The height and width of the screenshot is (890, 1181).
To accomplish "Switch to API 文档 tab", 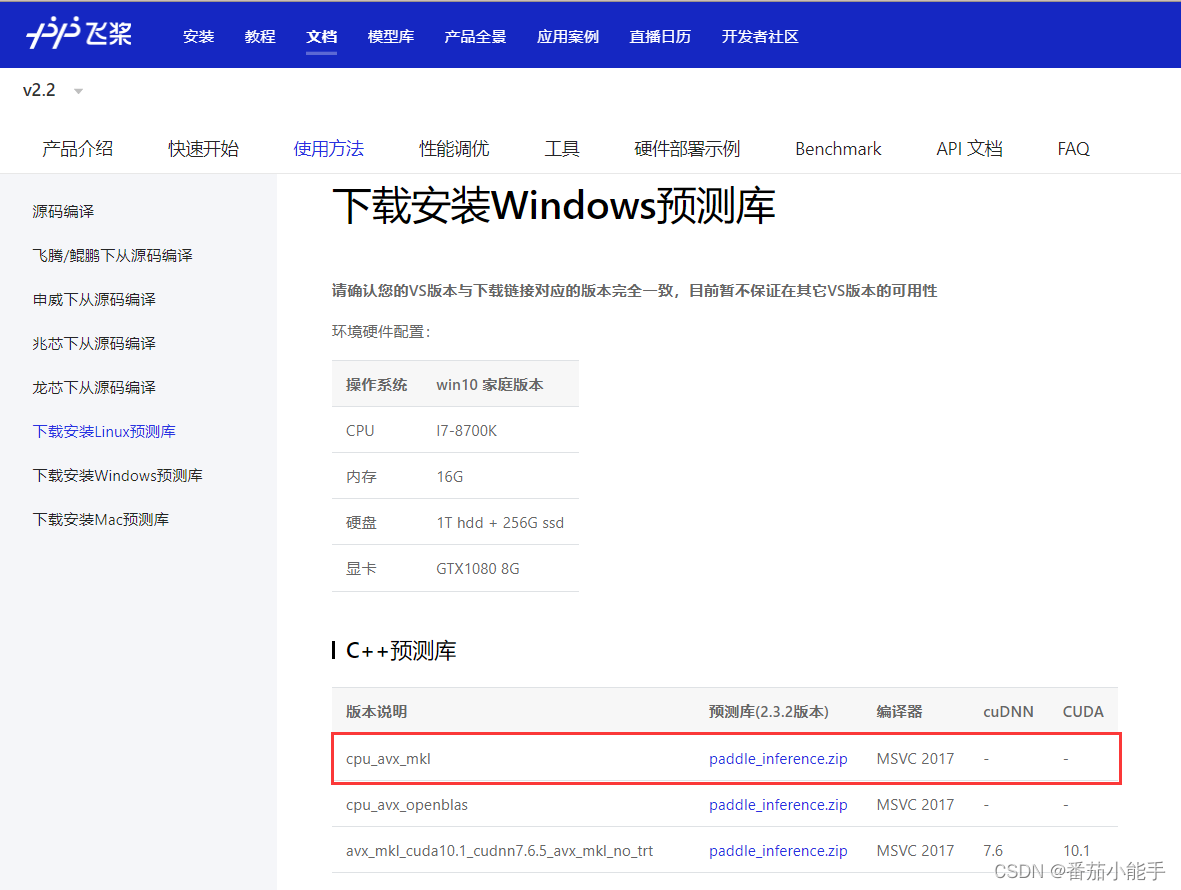I will [x=969, y=148].
